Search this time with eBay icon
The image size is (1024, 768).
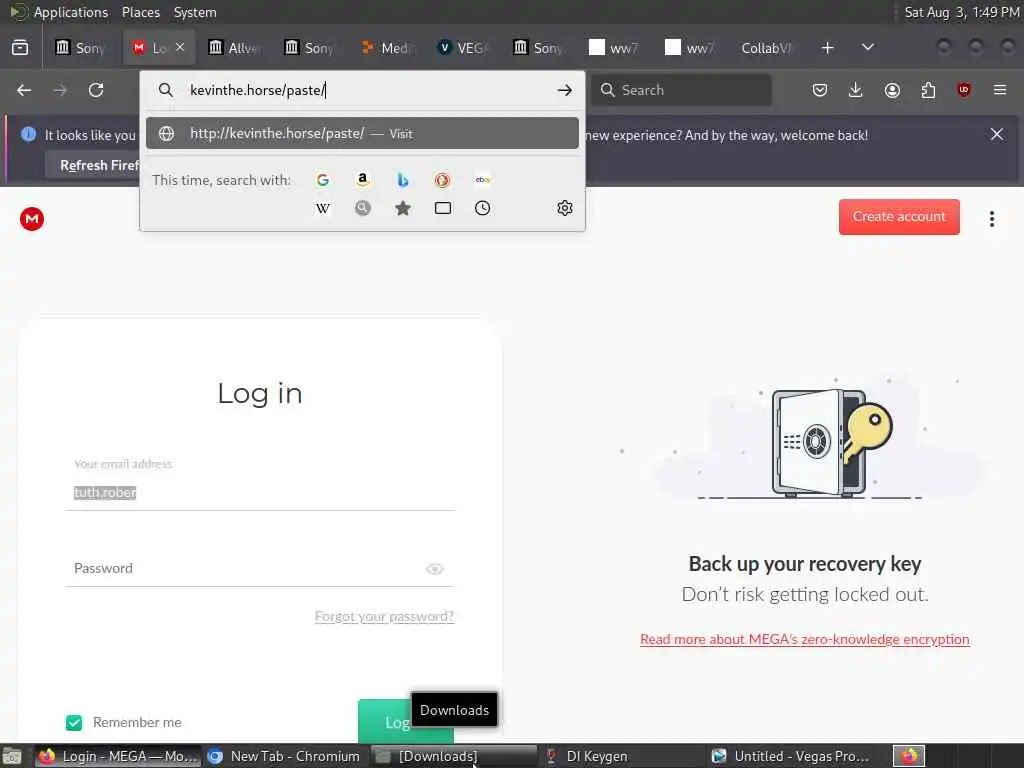point(483,180)
